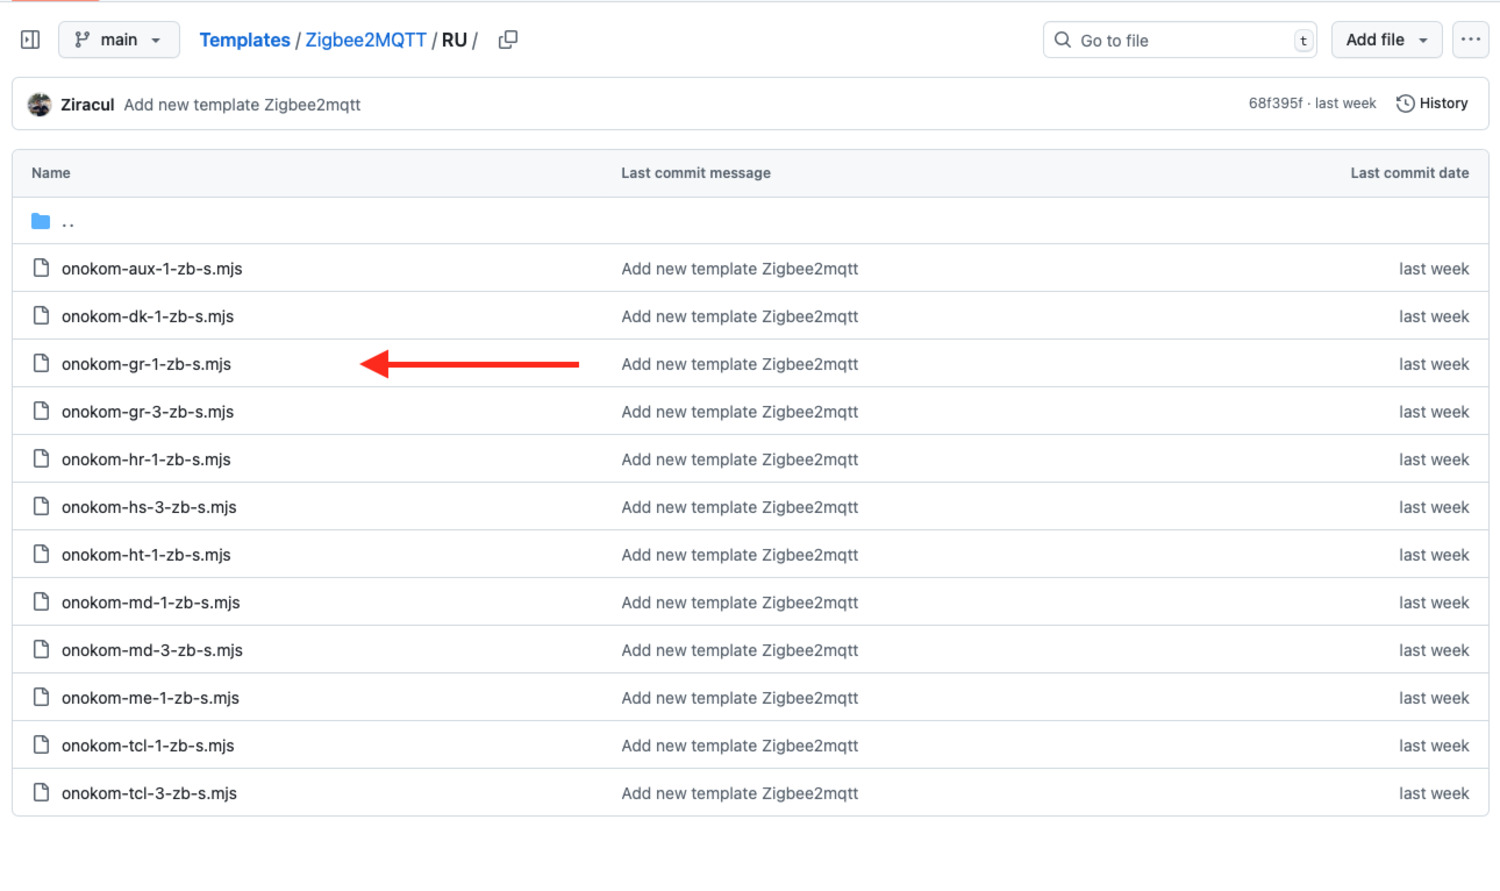Open the main branch dropdown
Viewport: 1500px width, 891px height.
coord(118,40)
